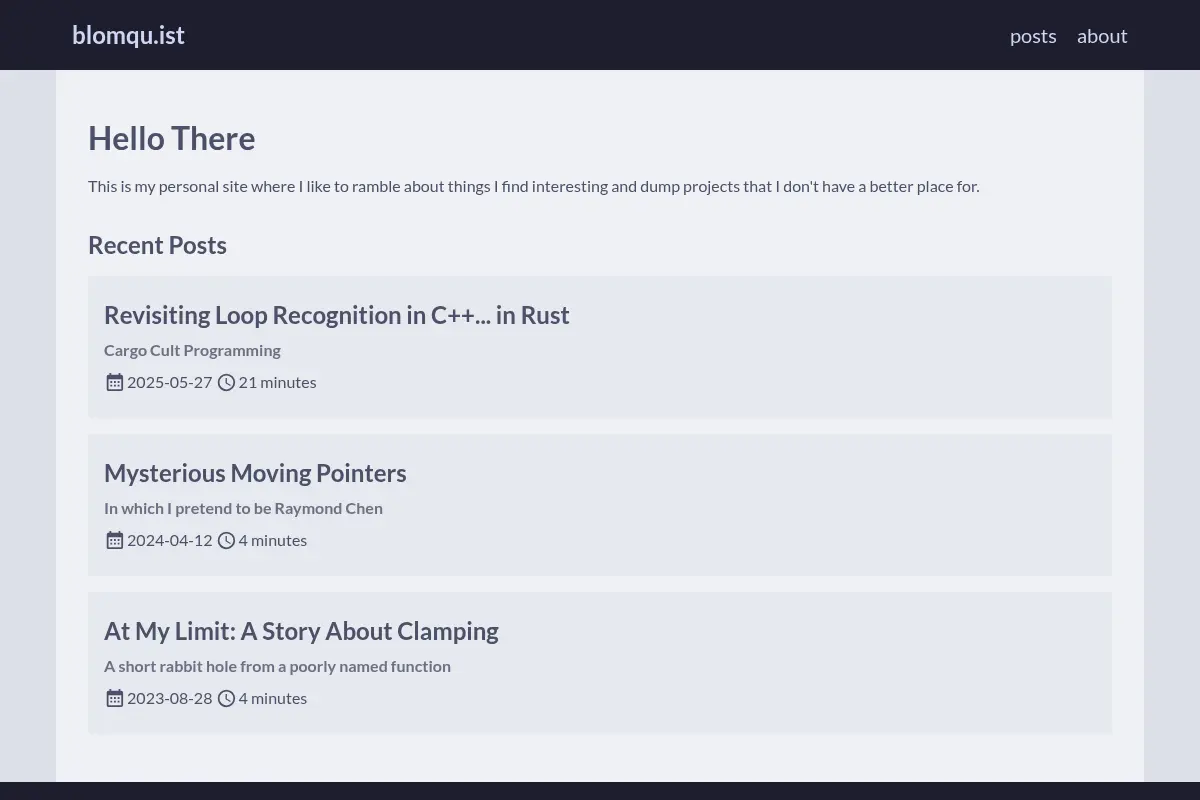This screenshot has width=1200, height=800.
Task: Open Revisiting Loop Recognition in C++ post
Action: tap(337, 315)
